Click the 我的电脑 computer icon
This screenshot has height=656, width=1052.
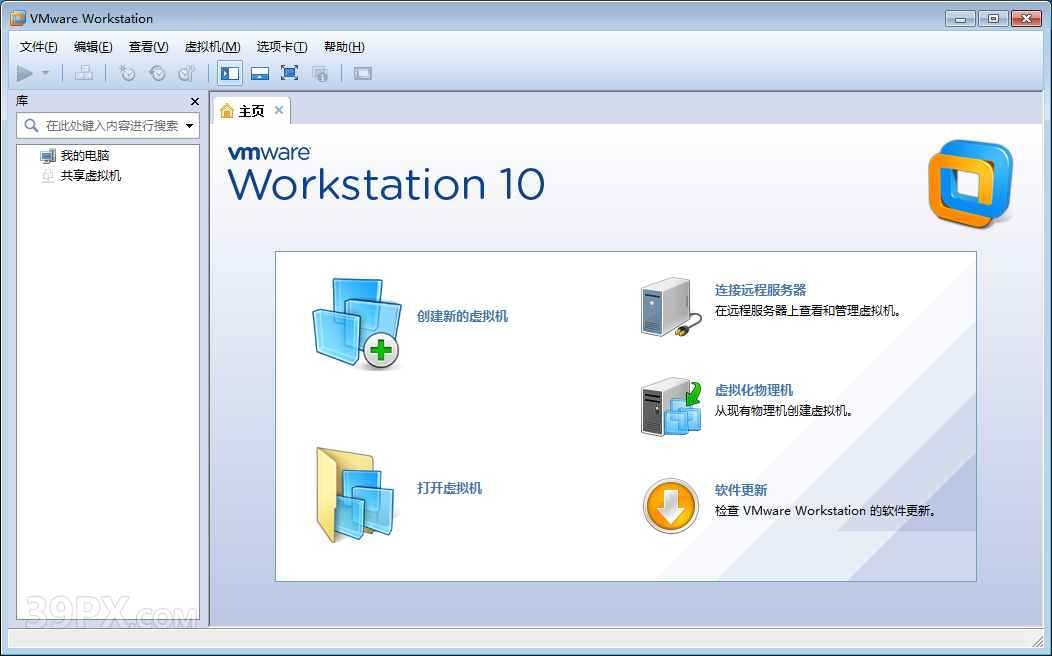tap(48, 156)
